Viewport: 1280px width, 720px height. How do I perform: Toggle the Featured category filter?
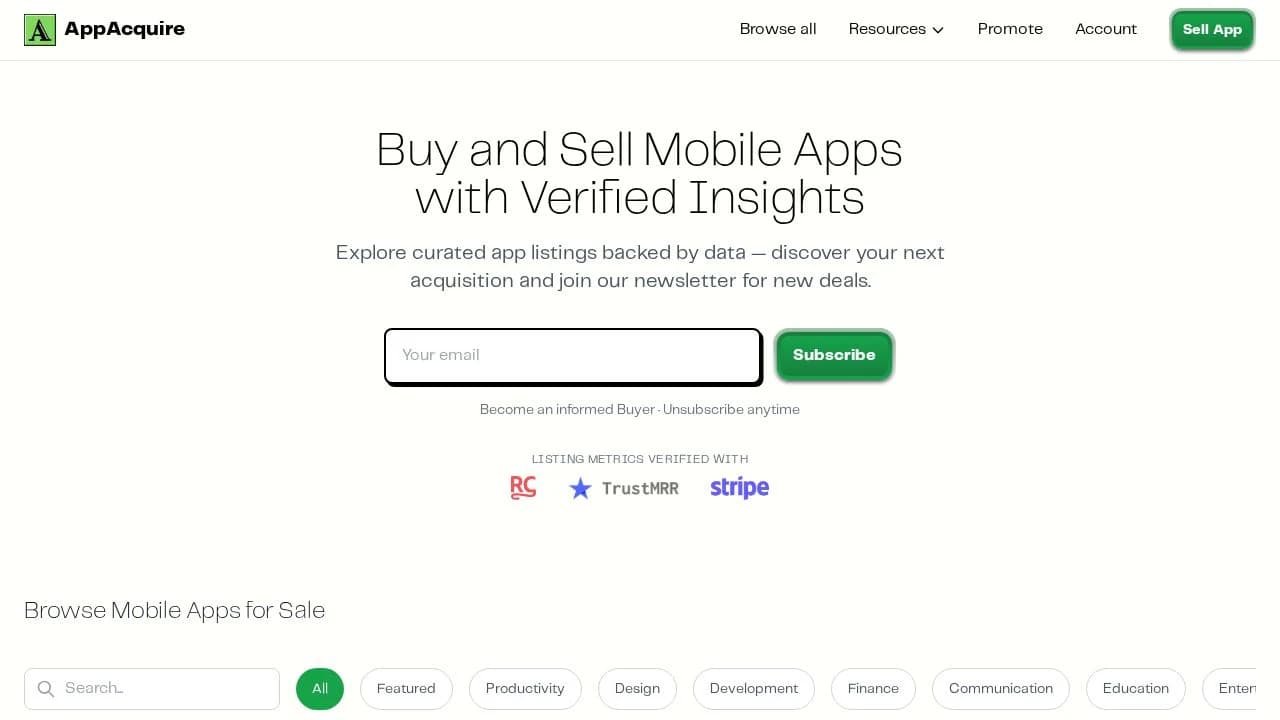pyautogui.click(x=406, y=688)
